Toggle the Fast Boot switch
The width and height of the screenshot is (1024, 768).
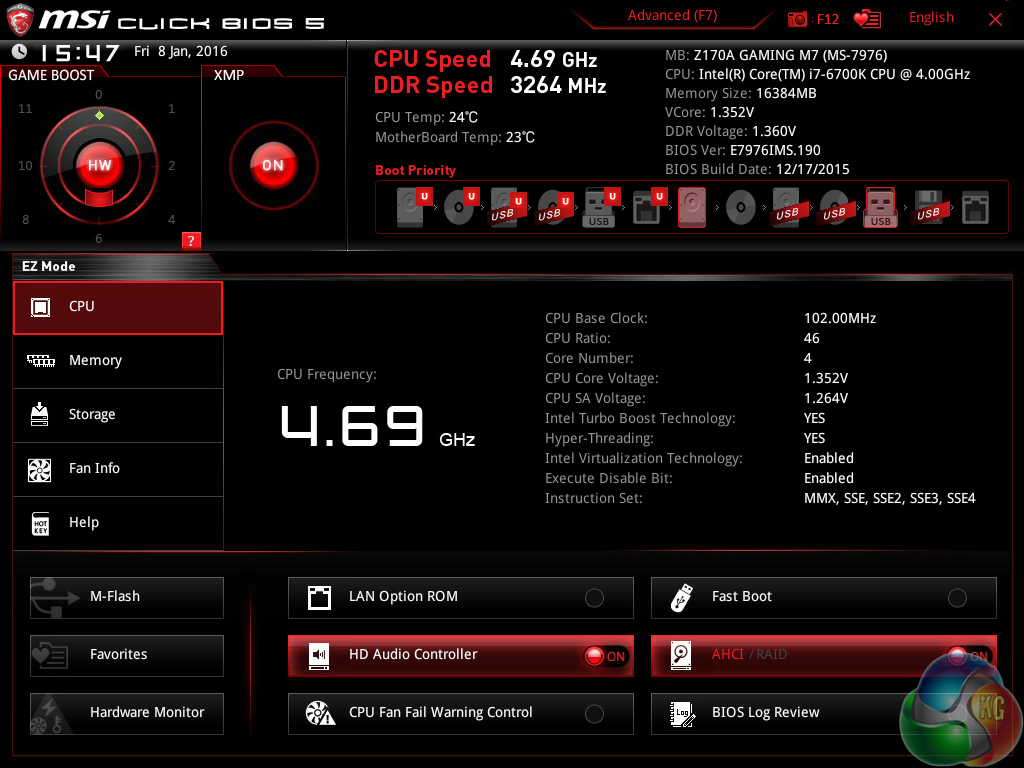point(957,598)
